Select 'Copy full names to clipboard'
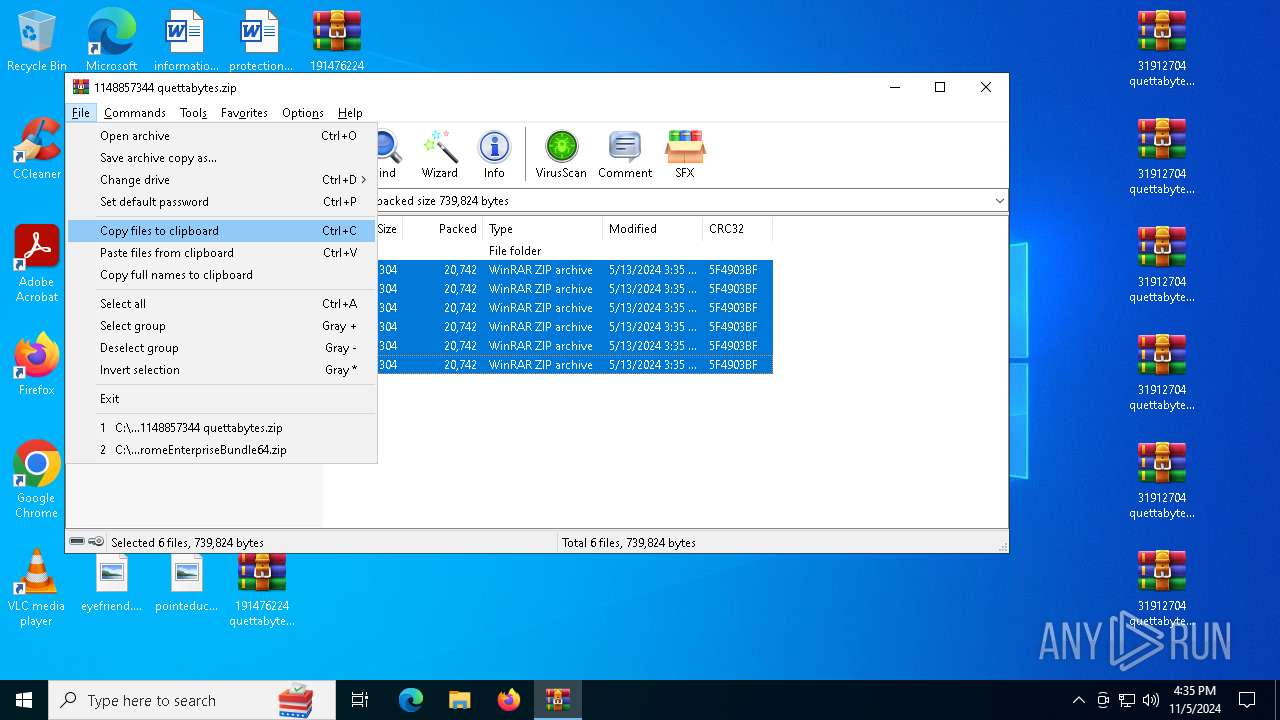1280x720 pixels. click(x=221, y=275)
